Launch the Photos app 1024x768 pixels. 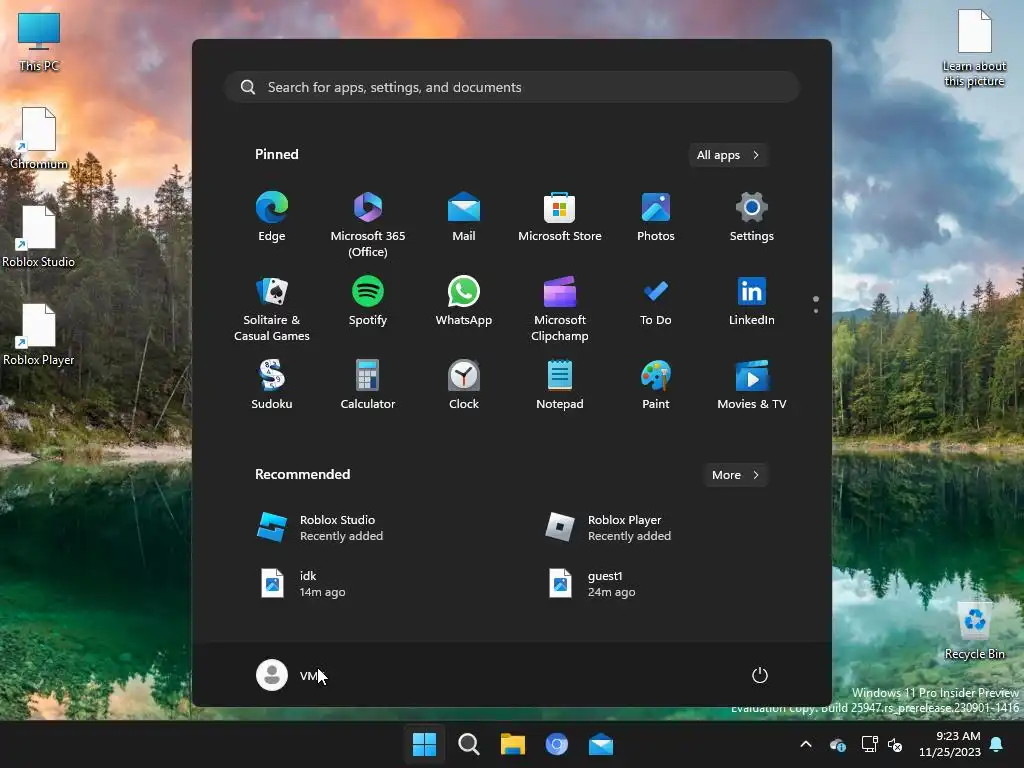click(x=656, y=217)
